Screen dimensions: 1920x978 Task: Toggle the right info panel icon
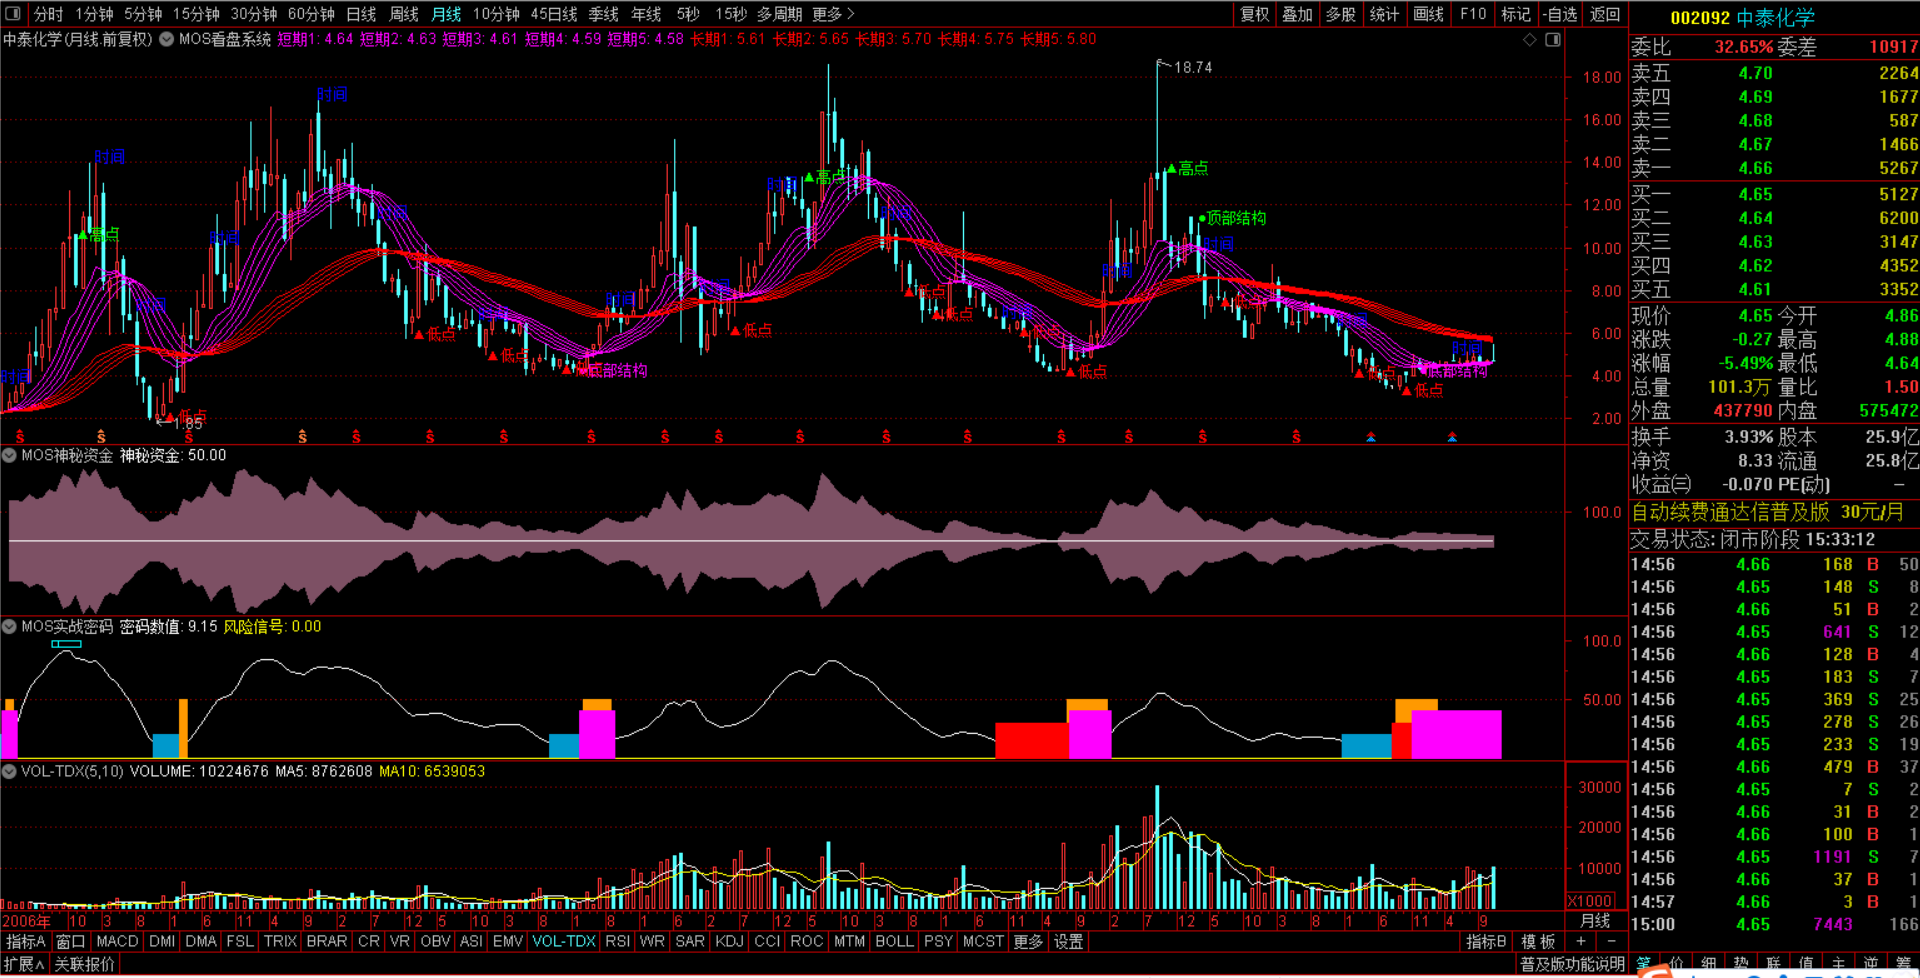click(x=1553, y=40)
